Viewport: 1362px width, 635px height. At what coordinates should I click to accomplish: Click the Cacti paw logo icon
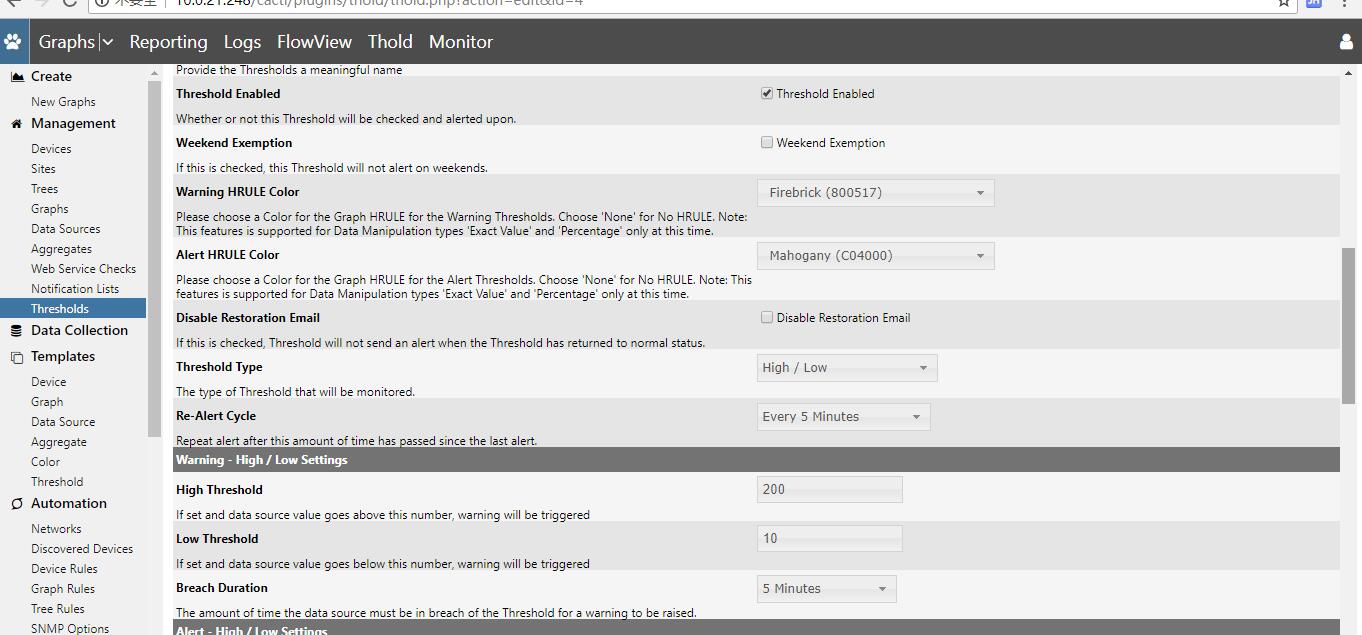[x=13, y=41]
